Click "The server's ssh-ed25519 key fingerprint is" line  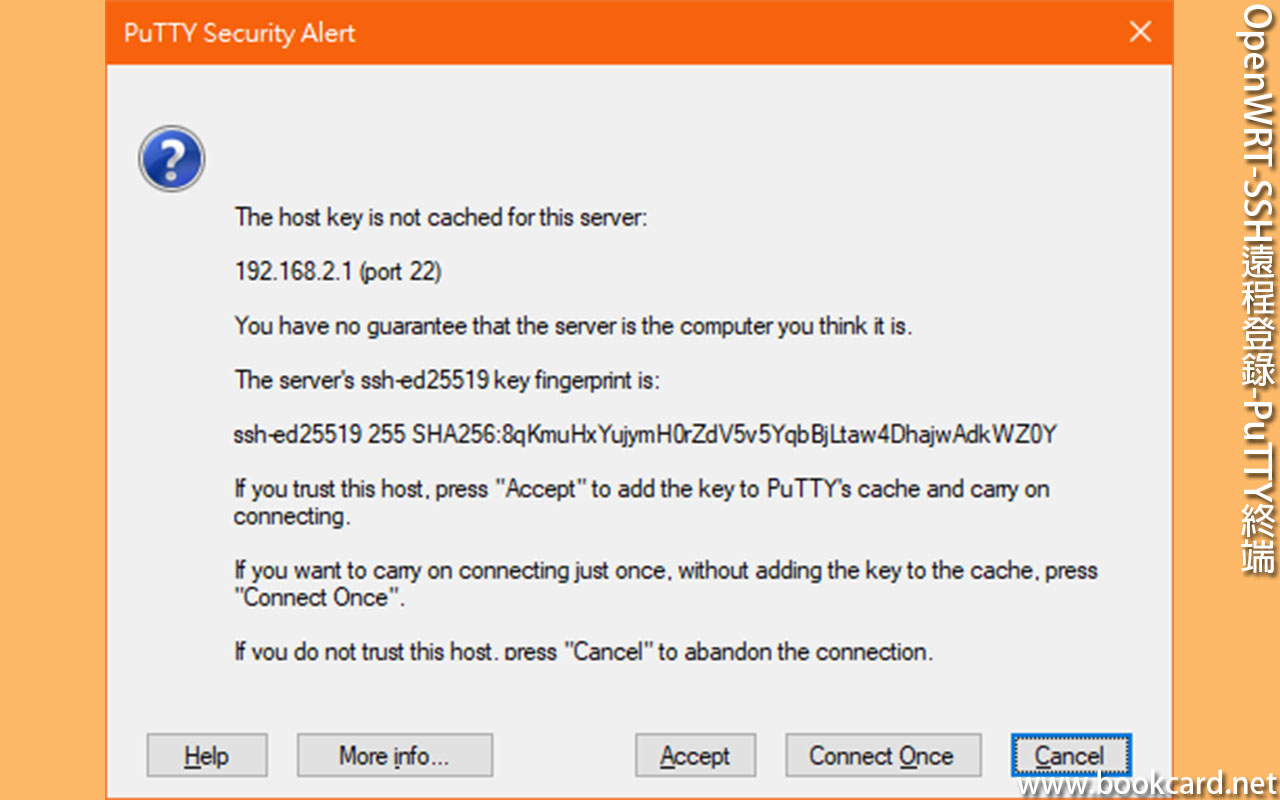(x=447, y=380)
